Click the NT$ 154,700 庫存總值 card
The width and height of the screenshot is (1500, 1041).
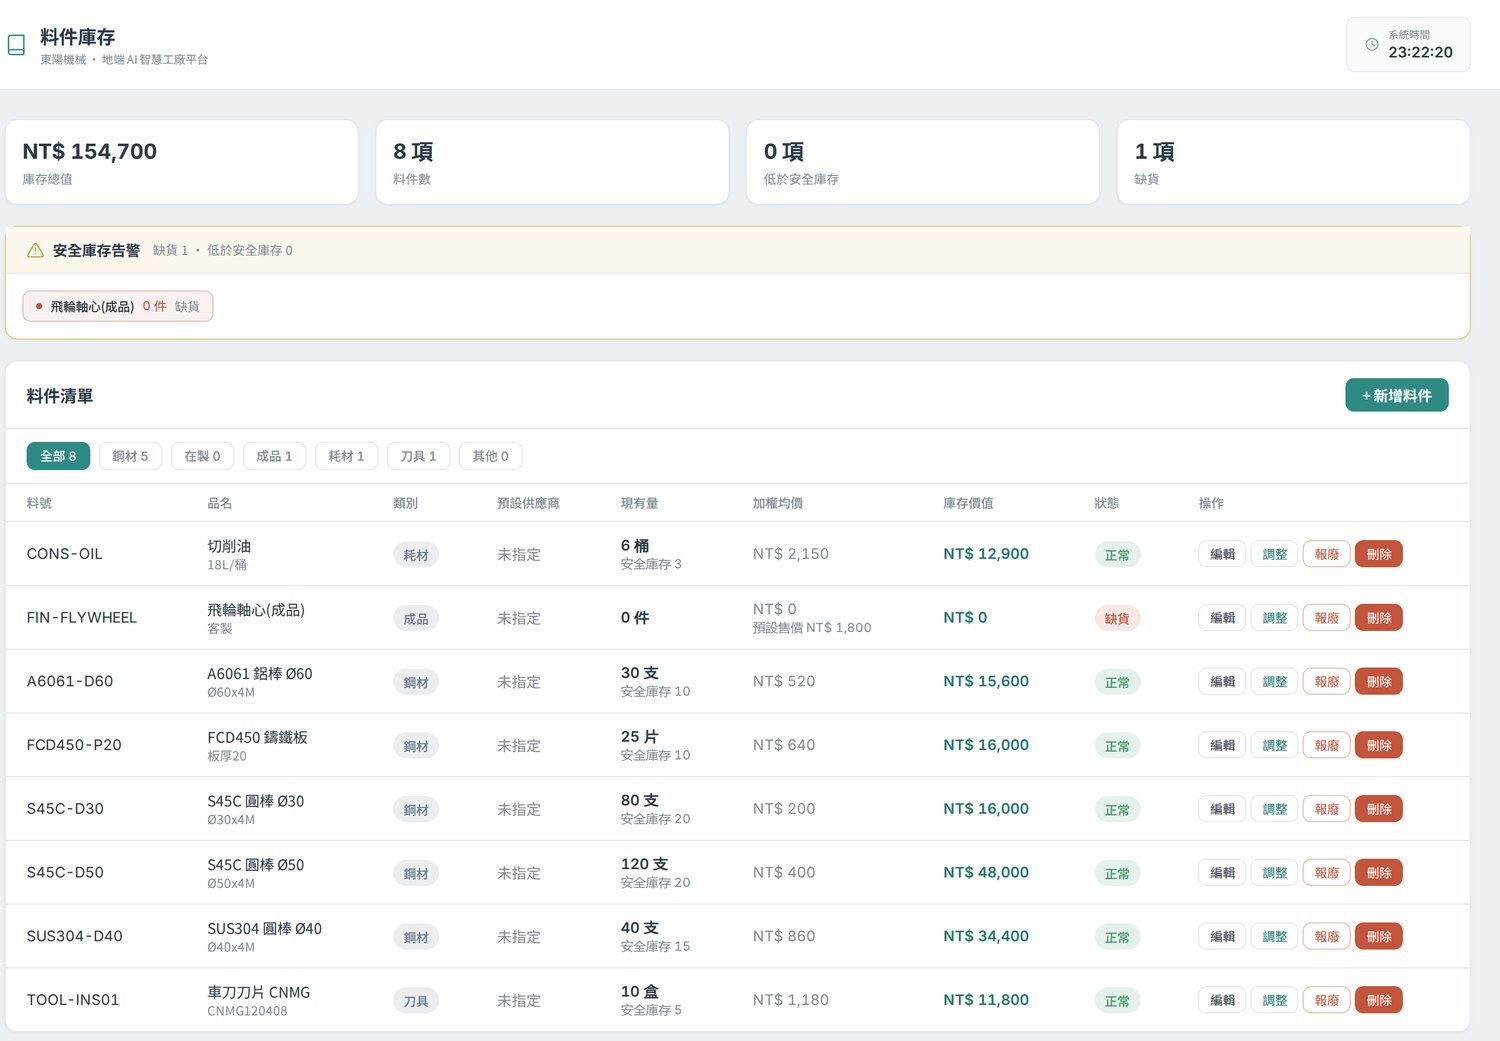(182, 162)
